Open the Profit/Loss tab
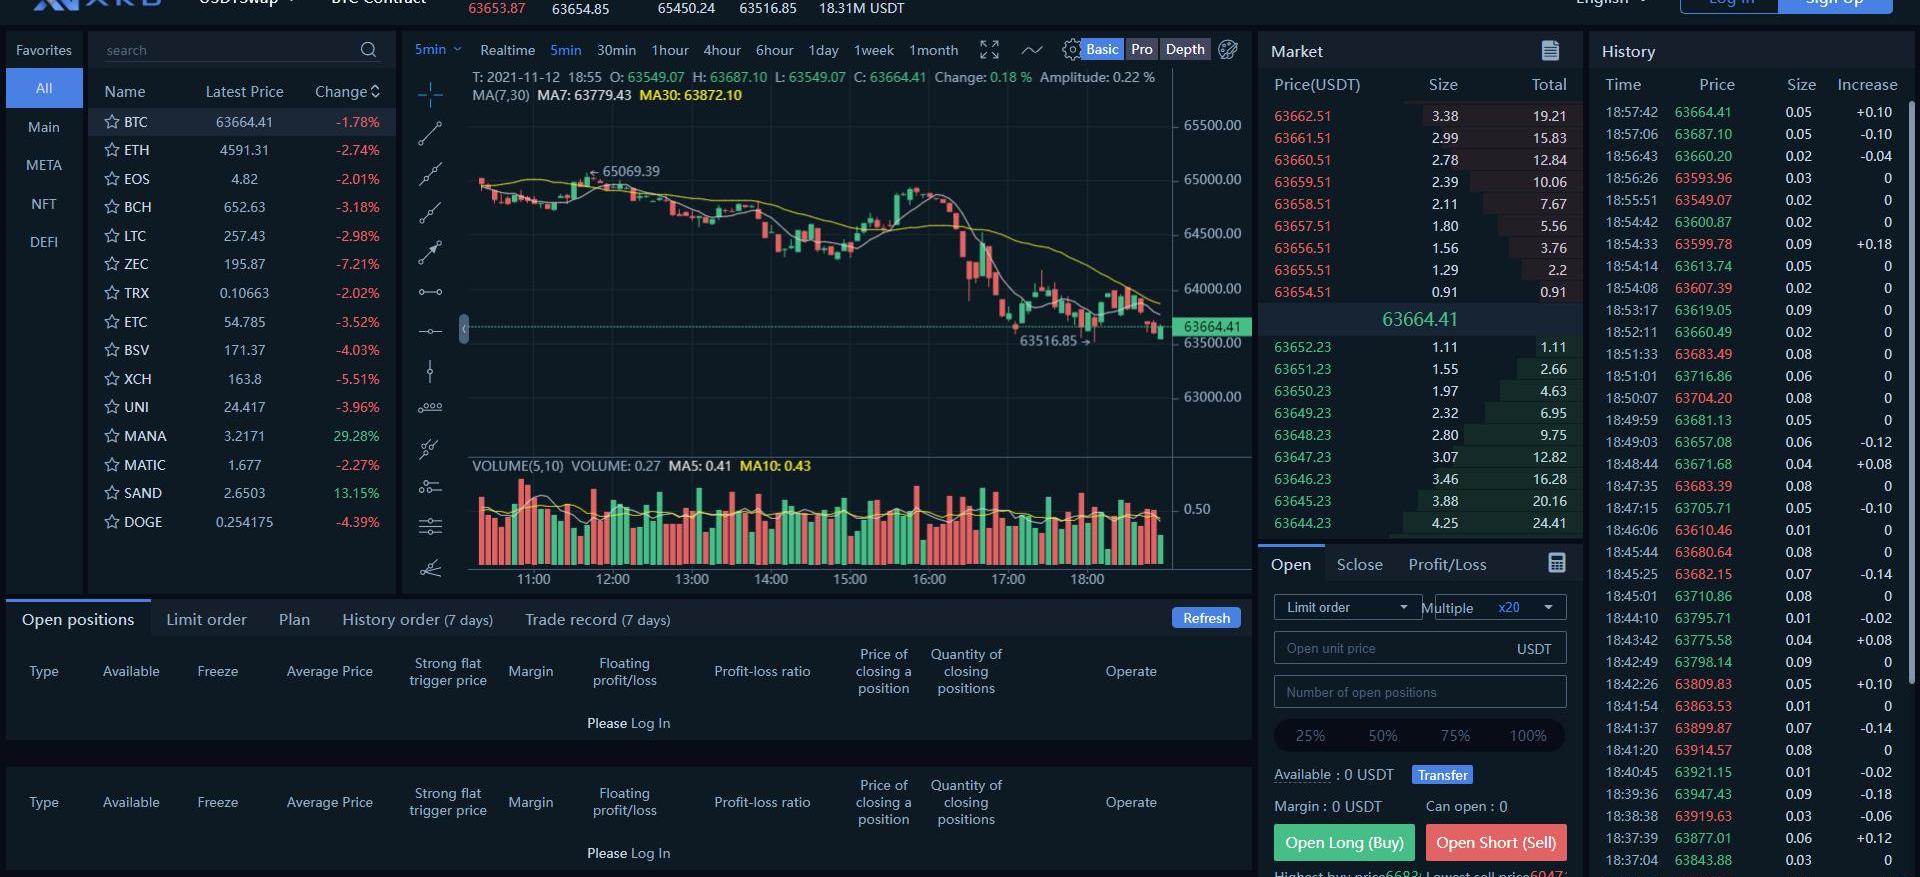 click(x=1446, y=564)
